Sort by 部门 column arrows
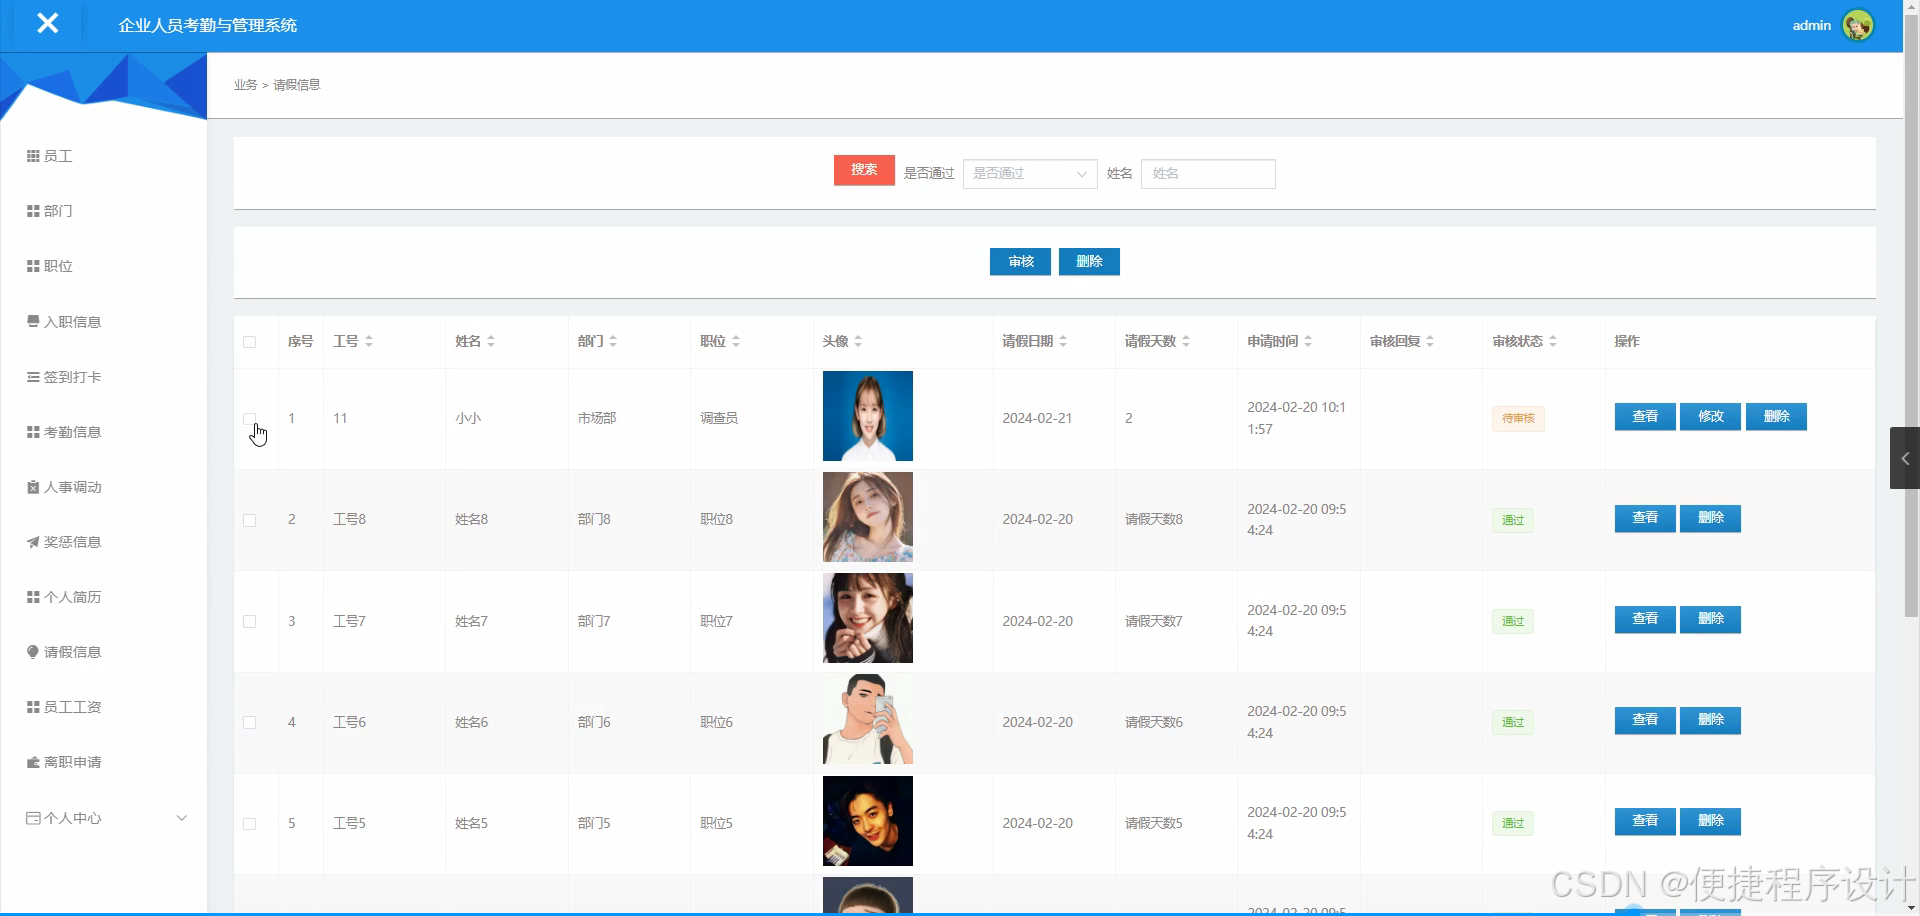 (x=613, y=341)
